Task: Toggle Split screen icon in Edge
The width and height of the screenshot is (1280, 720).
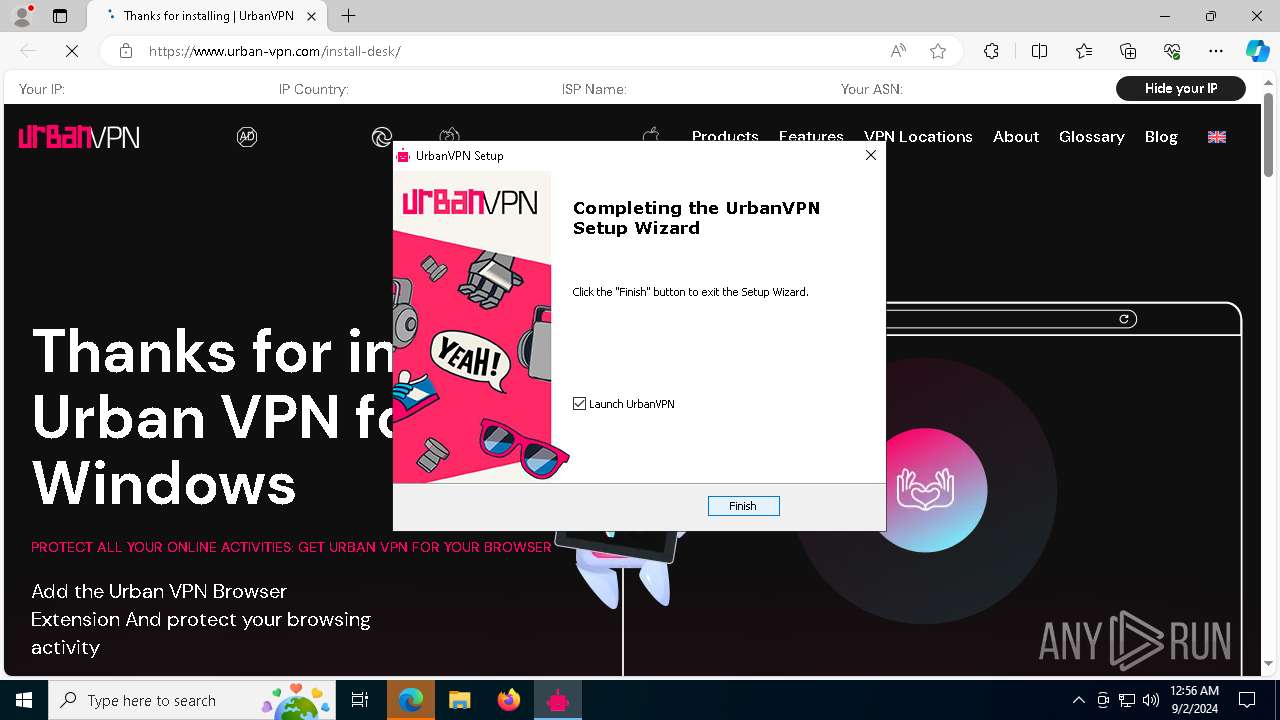Action: pyautogui.click(x=1039, y=51)
